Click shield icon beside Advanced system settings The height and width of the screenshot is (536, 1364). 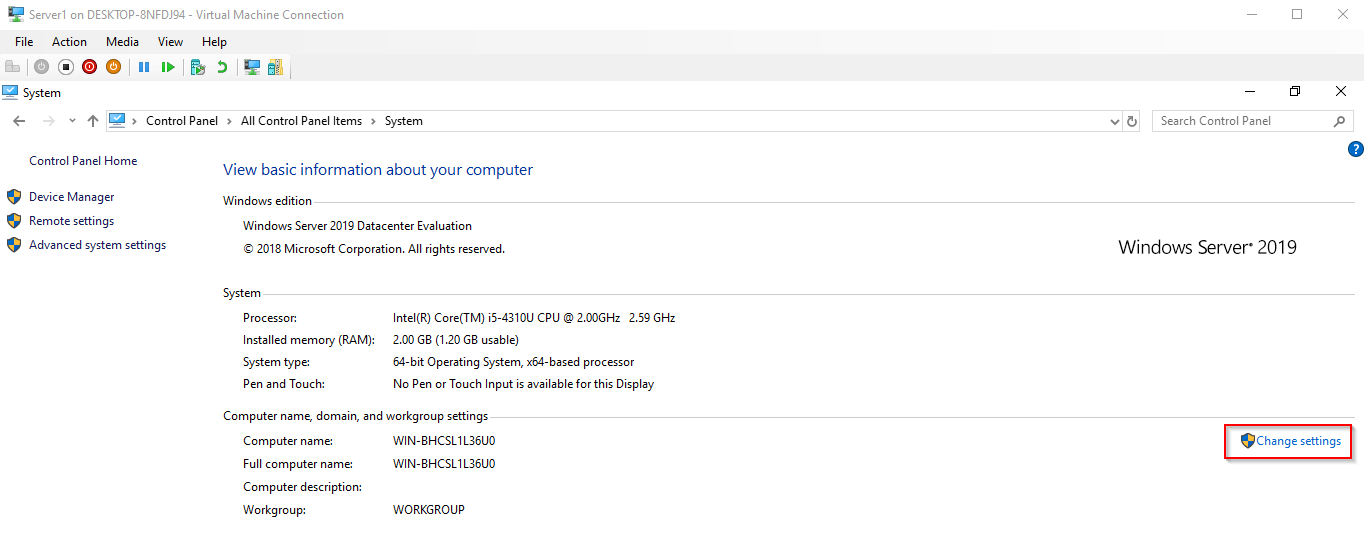click(x=14, y=245)
